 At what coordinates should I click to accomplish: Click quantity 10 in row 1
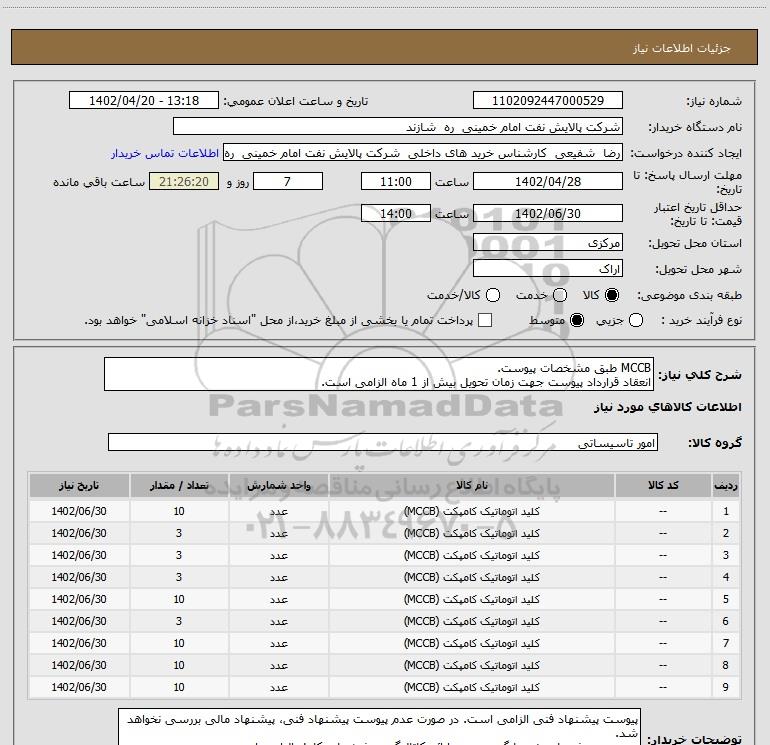tap(179, 511)
